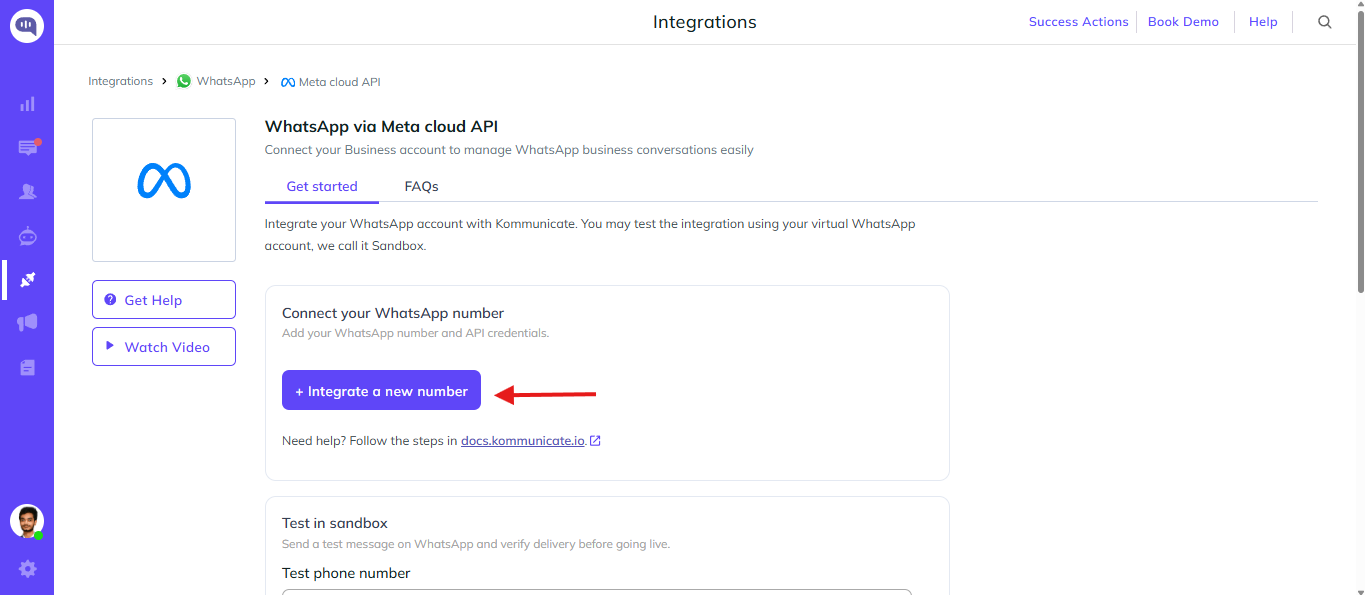Click the 'WhatsApp via Meta cloud API' title

click(381, 127)
